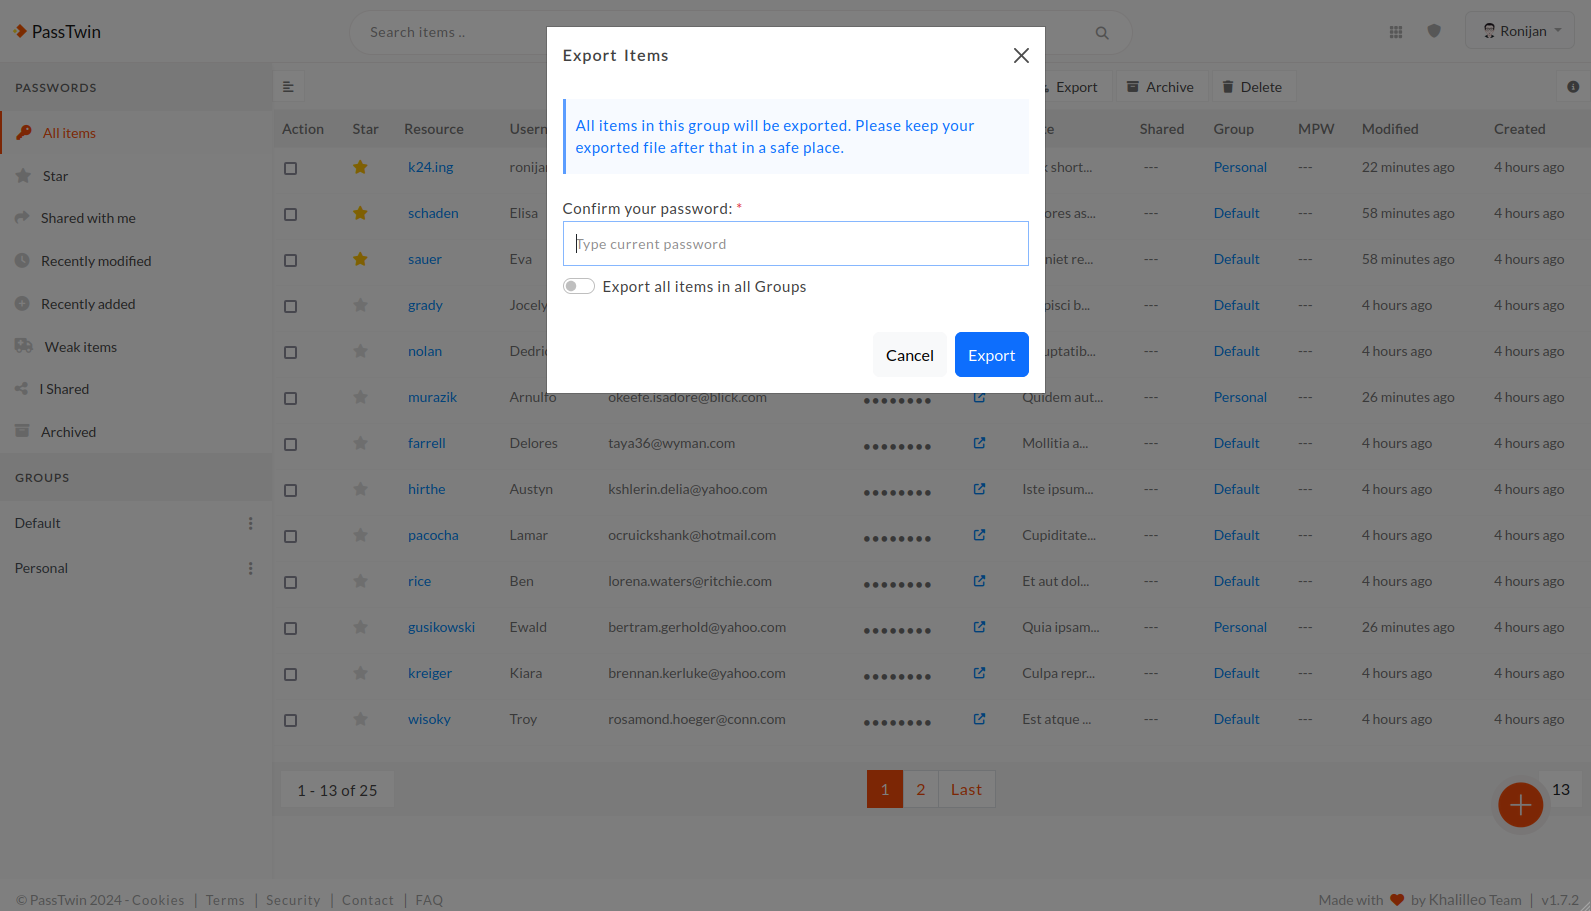Toggle Export all items in all Groups
Viewport: 1591px width, 911px height.
(578, 286)
